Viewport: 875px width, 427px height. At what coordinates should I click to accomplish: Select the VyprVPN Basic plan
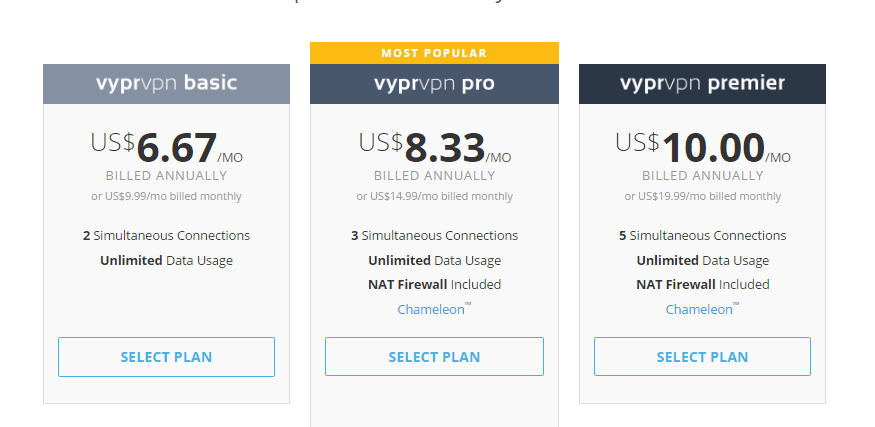(x=166, y=357)
